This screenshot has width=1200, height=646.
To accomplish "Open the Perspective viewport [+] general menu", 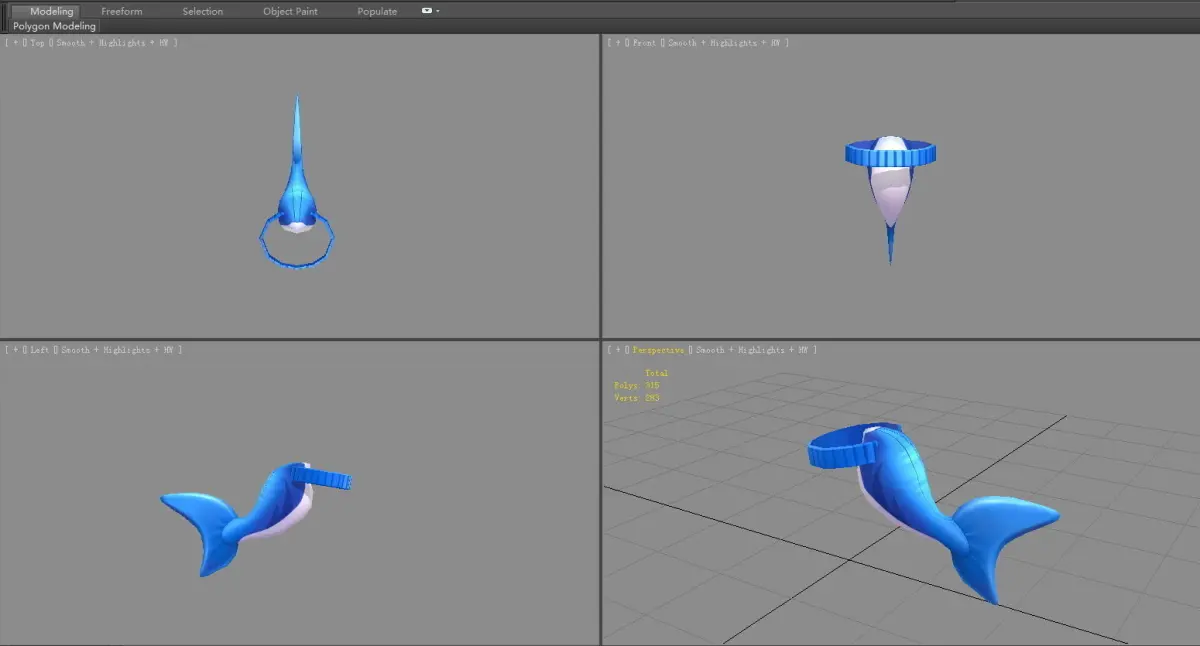I will [x=619, y=350].
